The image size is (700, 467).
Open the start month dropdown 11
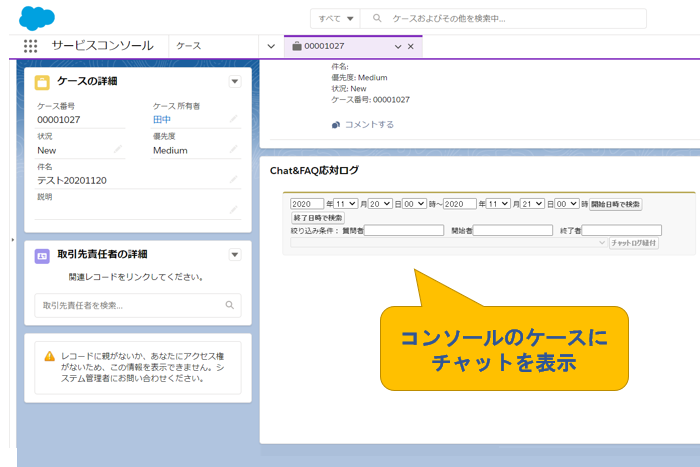(346, 204)
